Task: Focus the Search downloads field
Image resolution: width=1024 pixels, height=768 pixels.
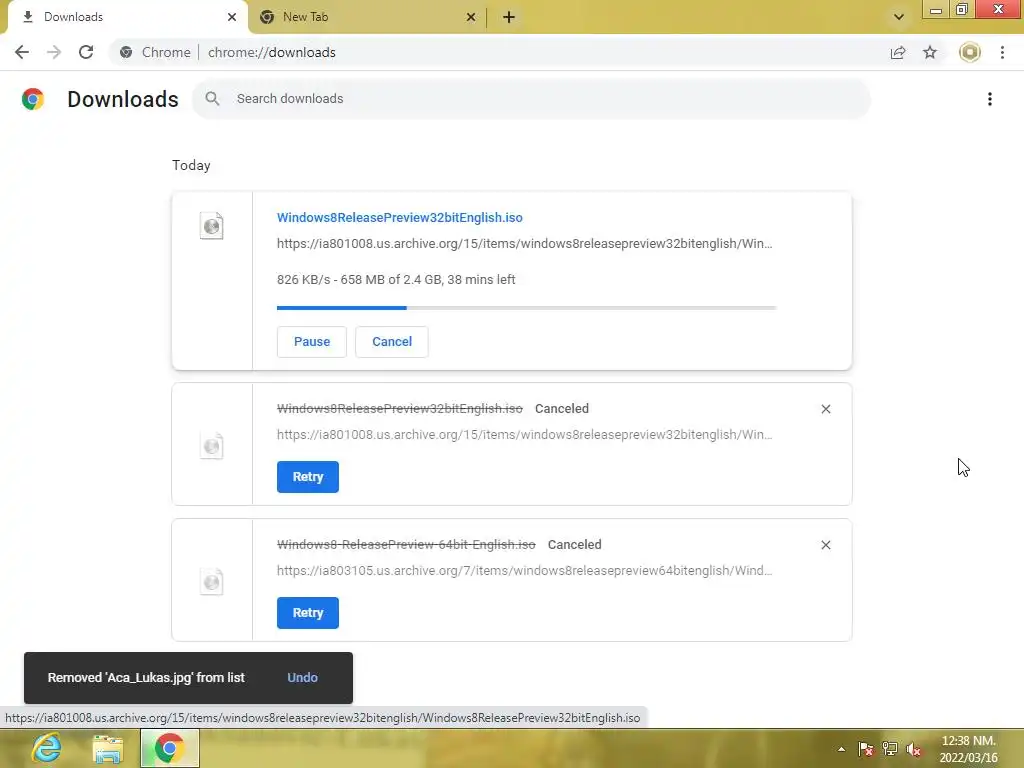Action: point(532,99)
